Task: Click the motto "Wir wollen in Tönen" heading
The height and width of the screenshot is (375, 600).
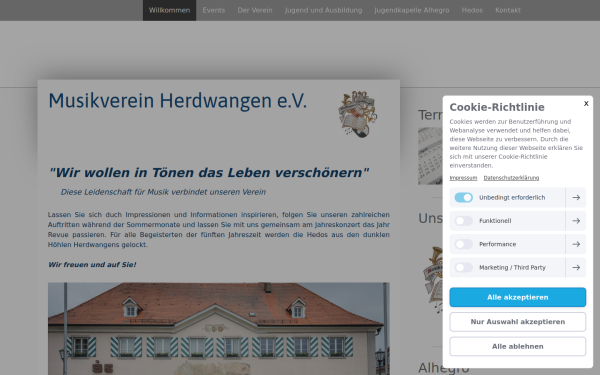Action: click(209, 173)
